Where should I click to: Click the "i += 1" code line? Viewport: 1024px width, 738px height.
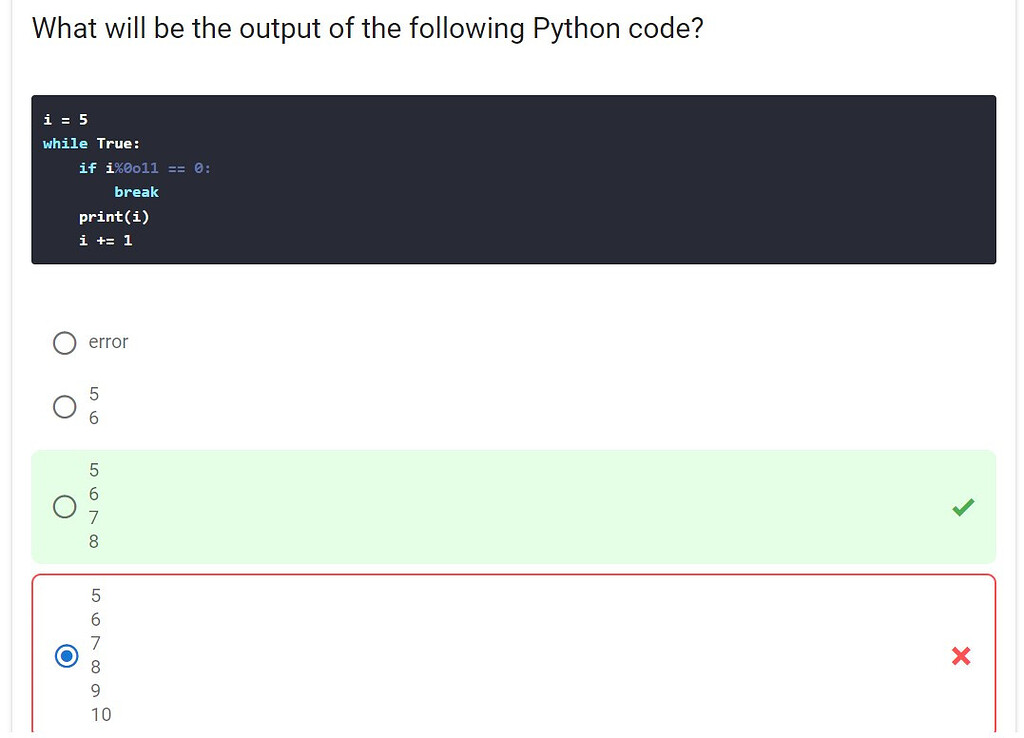[x=105, y=240]
